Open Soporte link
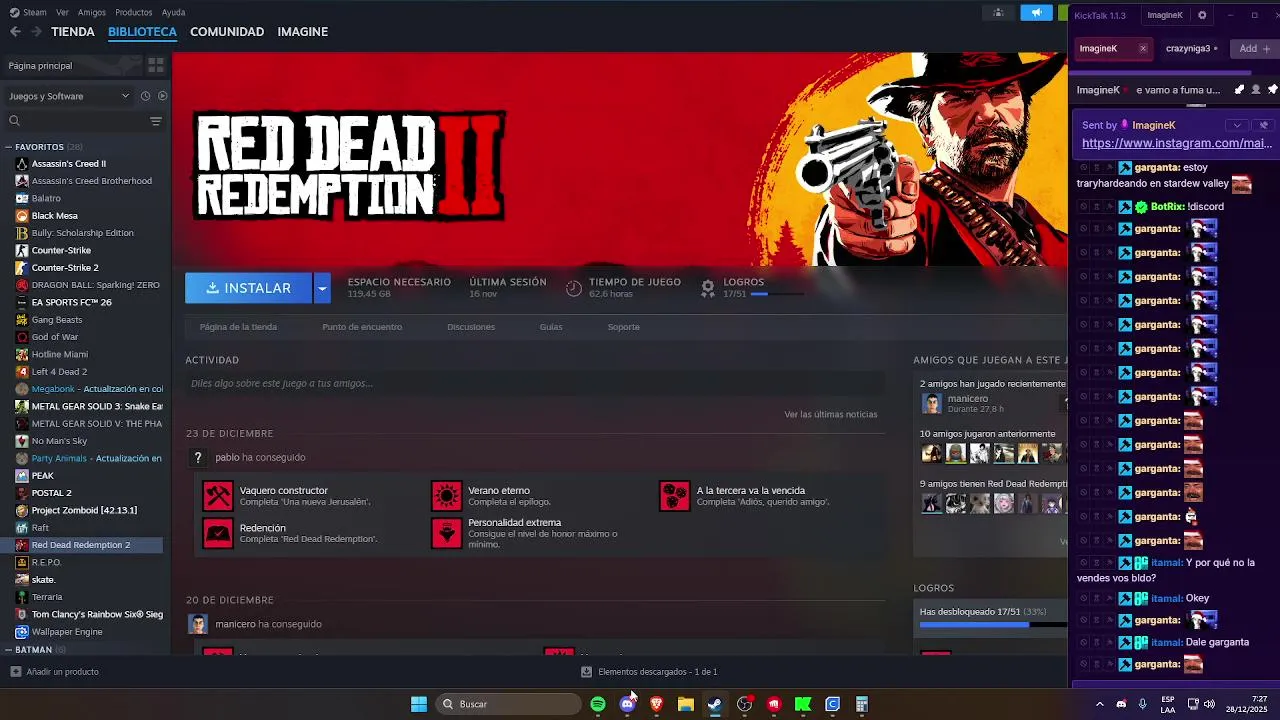 click(x=624, y=327)
